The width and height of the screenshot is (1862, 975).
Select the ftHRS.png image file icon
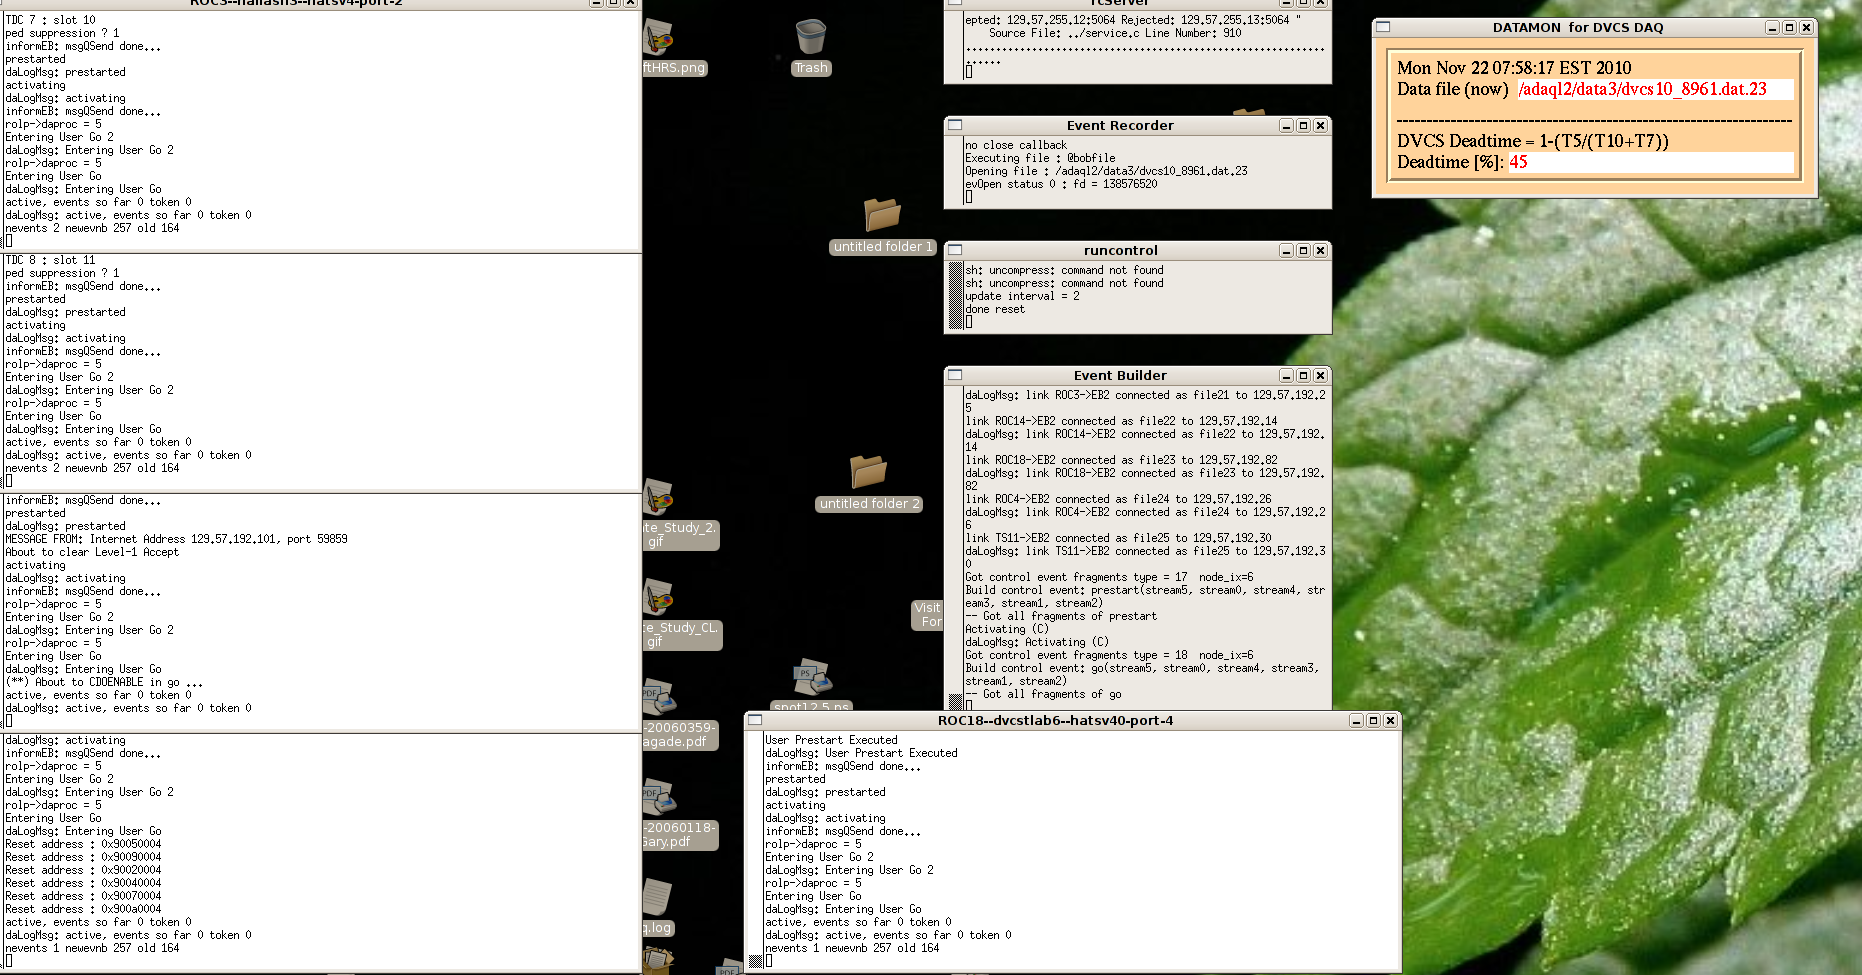pos(659,38)
